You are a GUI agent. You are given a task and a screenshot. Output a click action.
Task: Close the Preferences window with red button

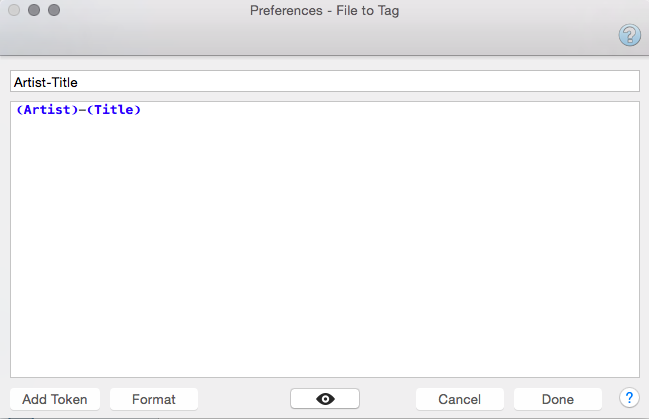[x=14, y=11]
